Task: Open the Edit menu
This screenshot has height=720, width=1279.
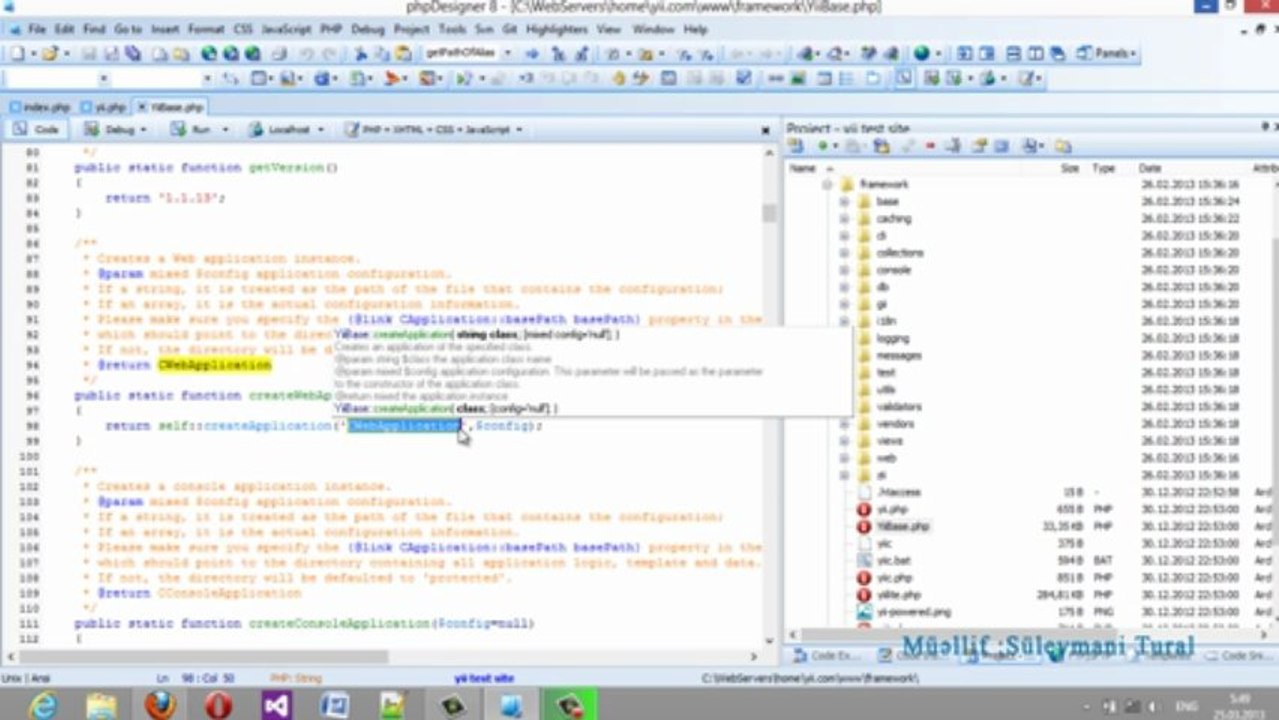Action: pos(64,29)
